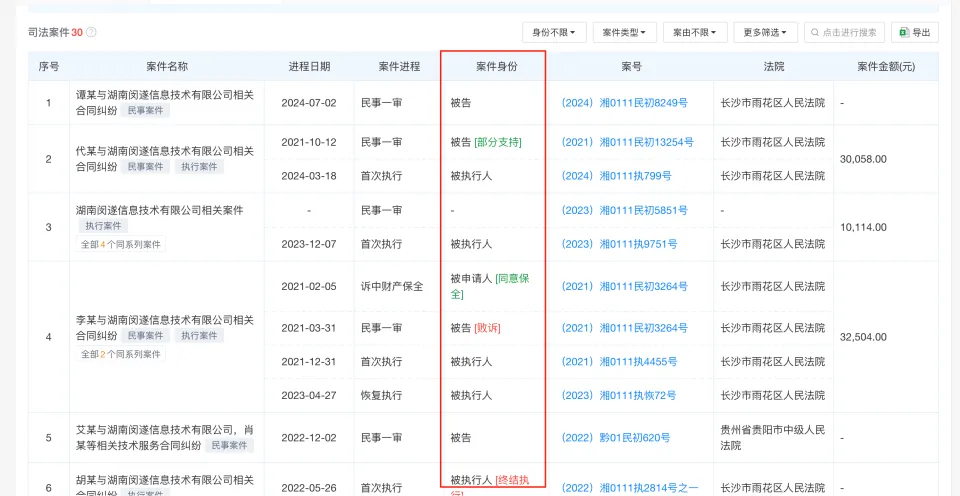This screenshot has height=496, width=960.
Task: Open case number (2022)黔01民初620号
Action: [x=615, y=437]
